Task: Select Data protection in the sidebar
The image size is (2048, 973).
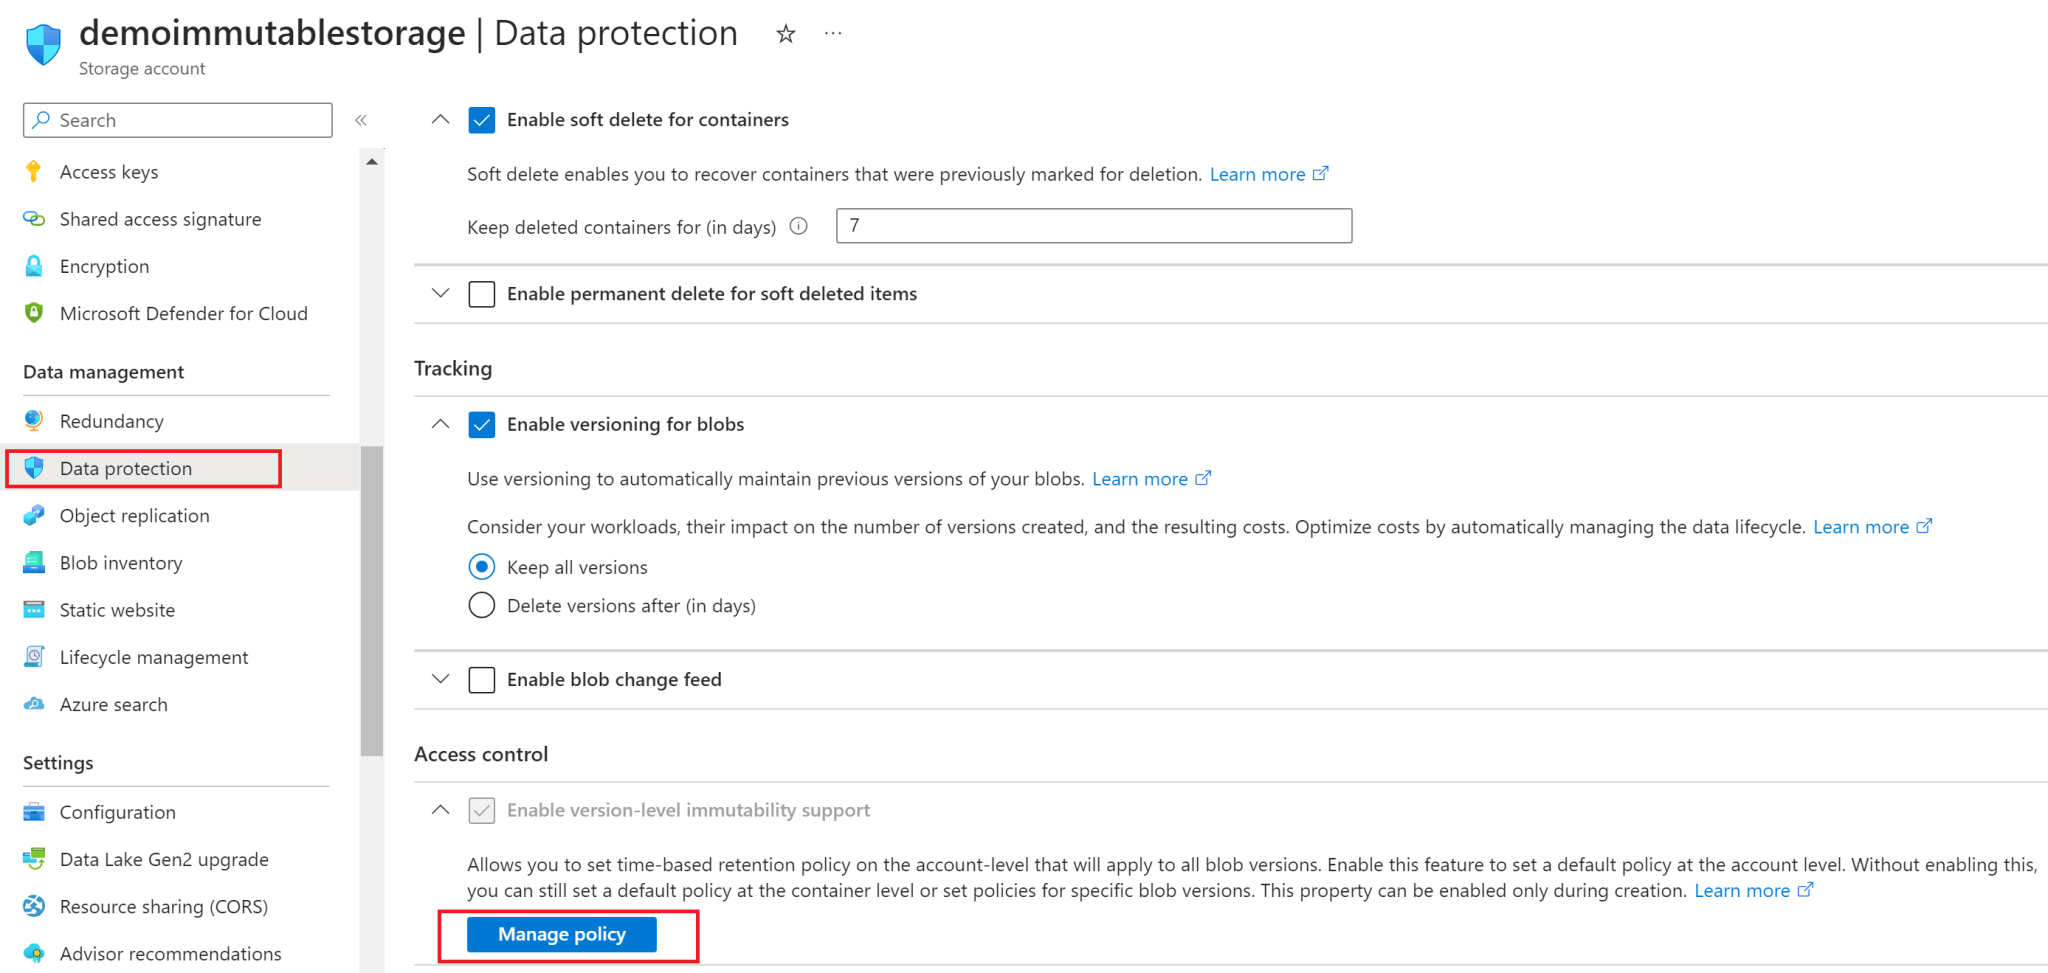Action: tap(125, 467)
